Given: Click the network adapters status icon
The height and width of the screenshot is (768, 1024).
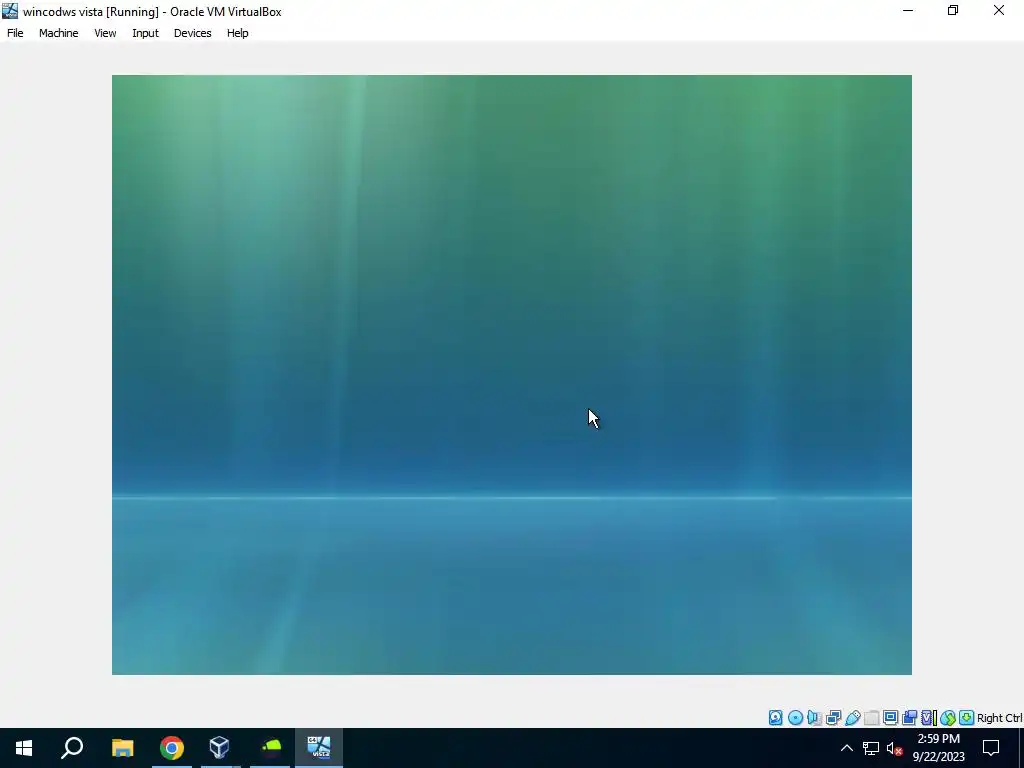Looking at the screenshot, I should pos(833,718).
